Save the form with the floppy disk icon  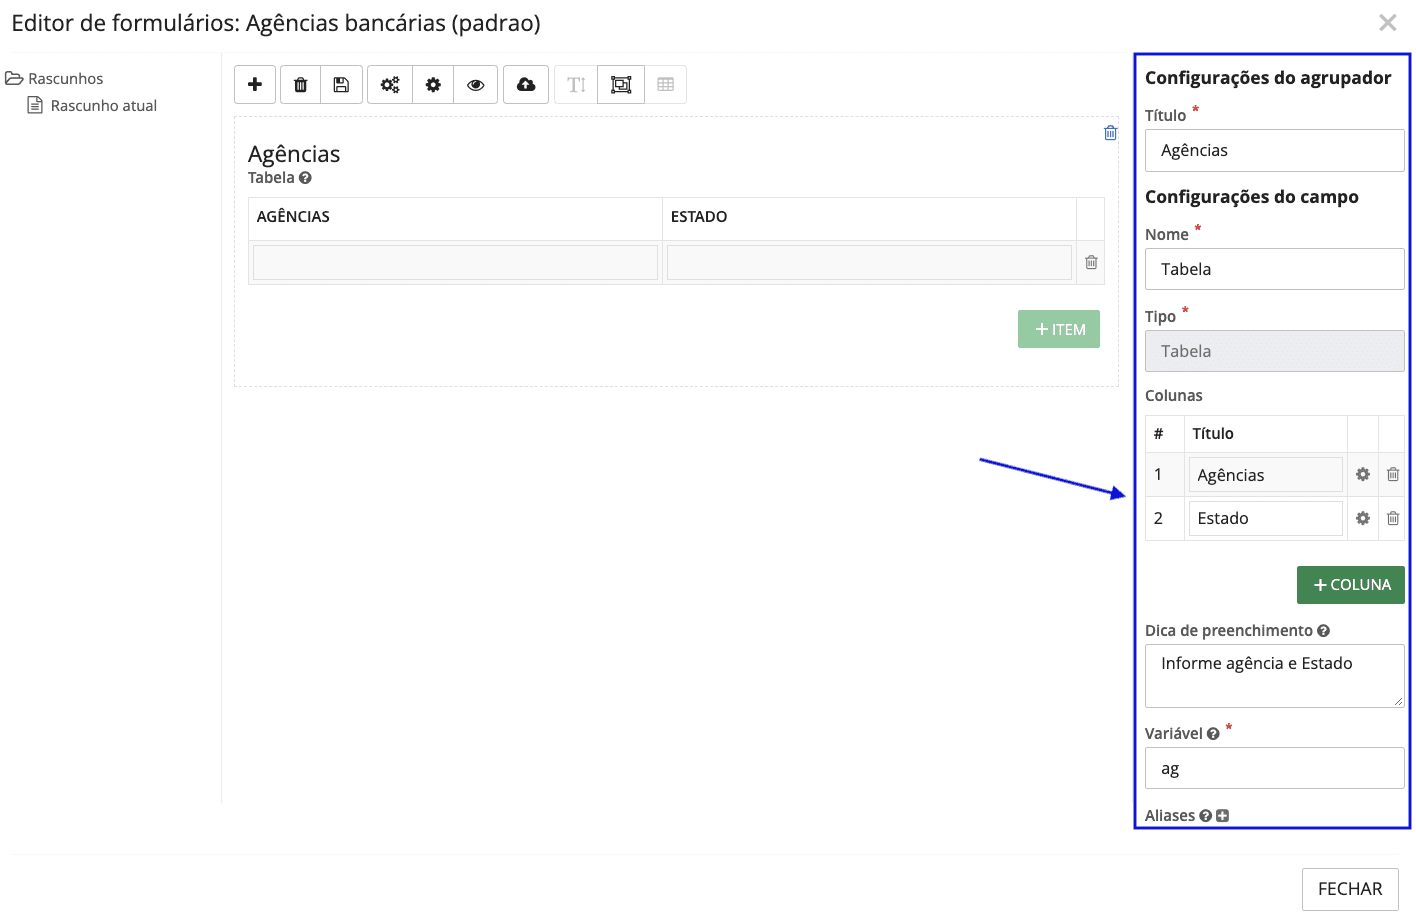[x=341, y=85]
